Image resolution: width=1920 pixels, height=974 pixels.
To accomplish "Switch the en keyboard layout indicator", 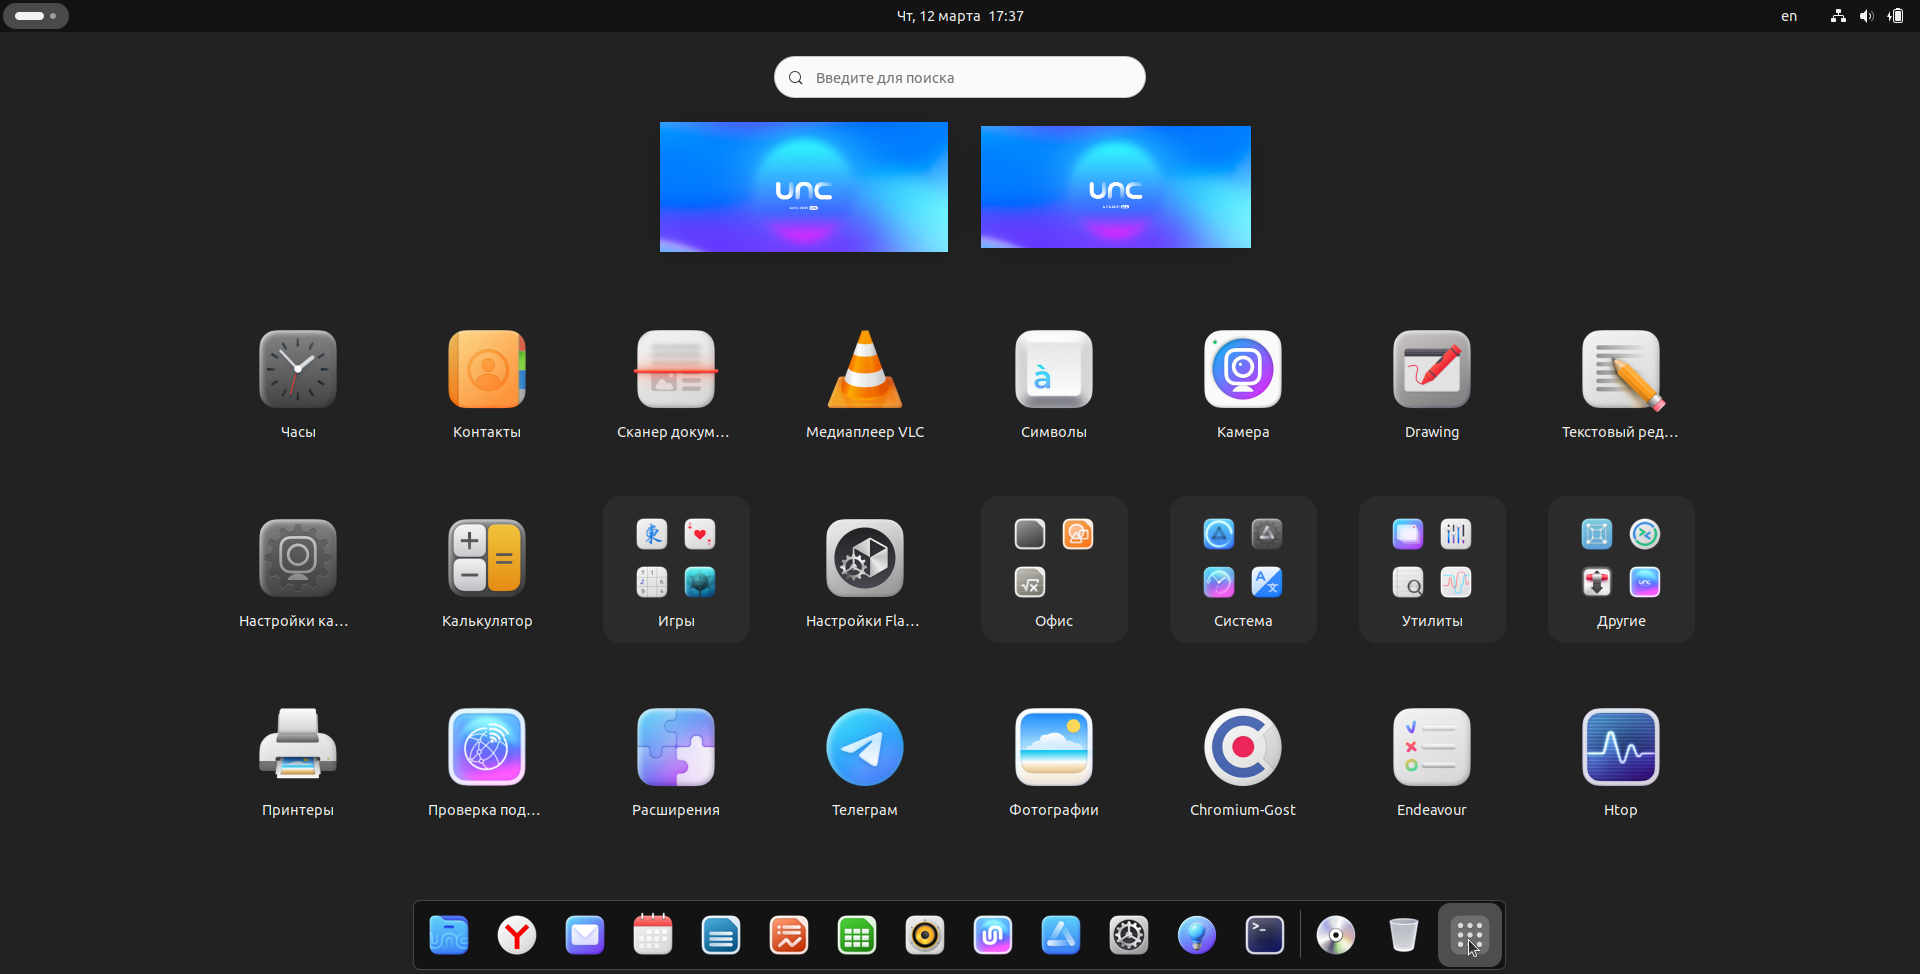I will click(x=1788, y=16).
